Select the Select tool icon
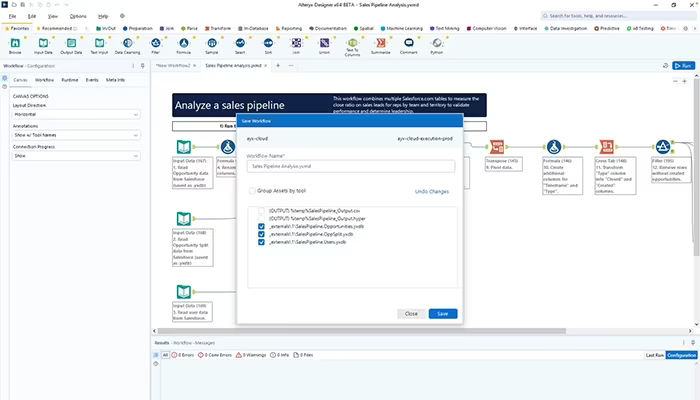This screenshot has height=400, width=700. 240,43
